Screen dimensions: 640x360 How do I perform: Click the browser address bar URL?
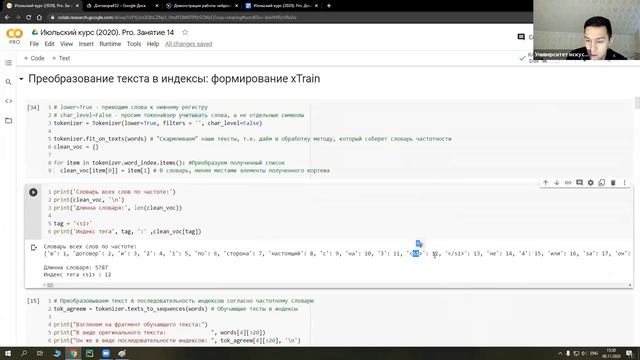tap(177, 18)
